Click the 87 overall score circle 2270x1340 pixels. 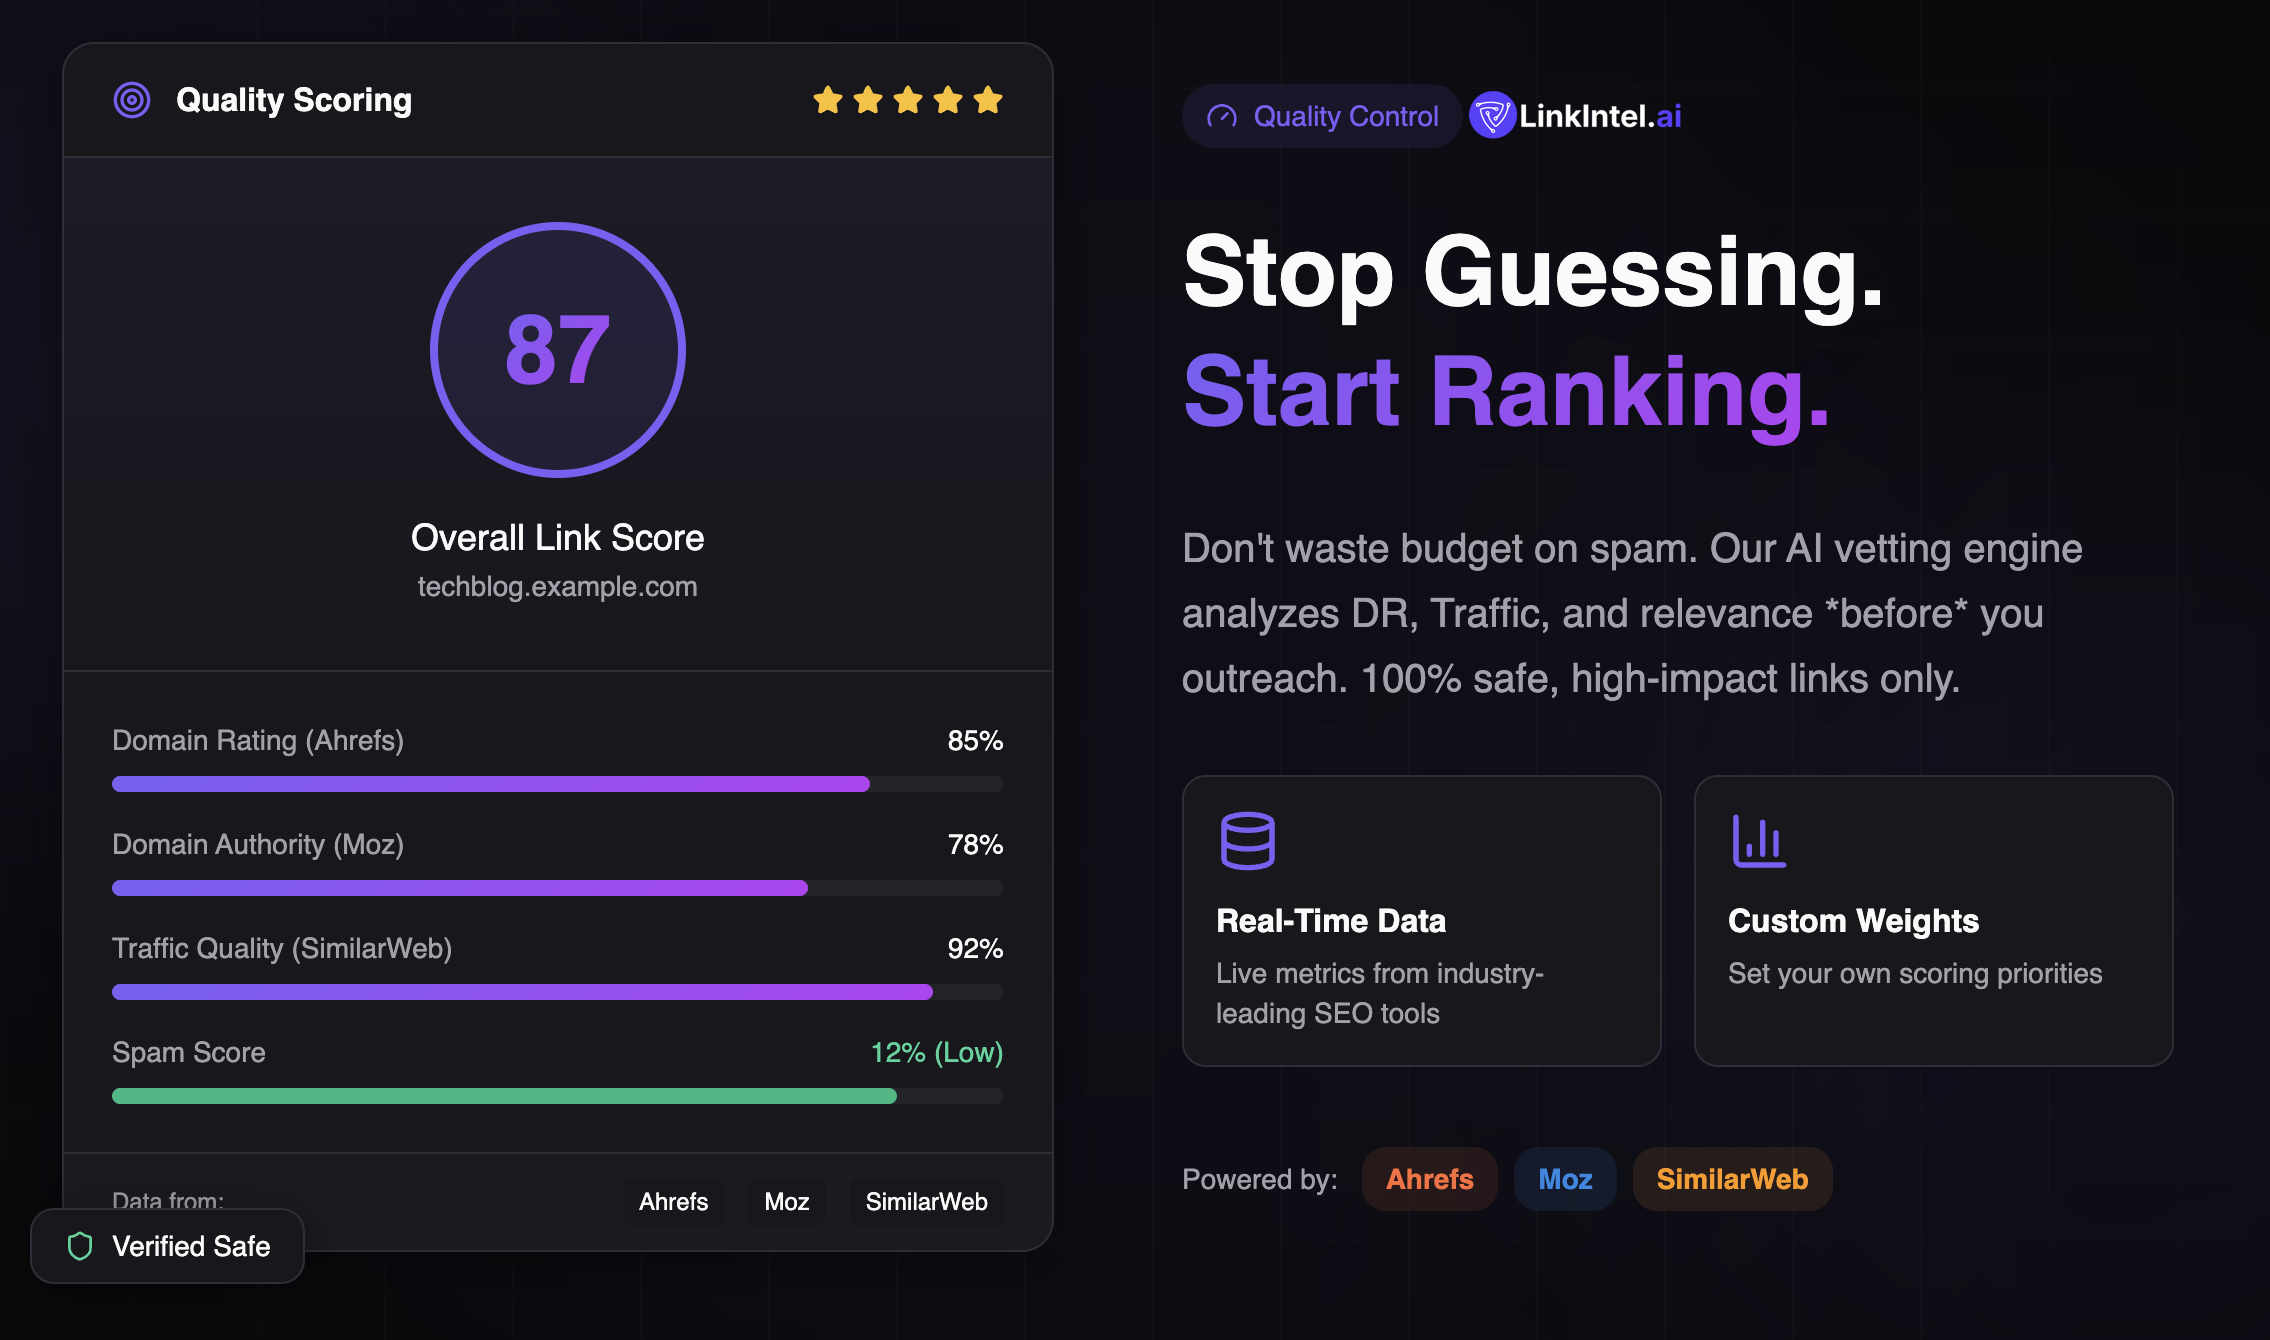click(557, 350)
